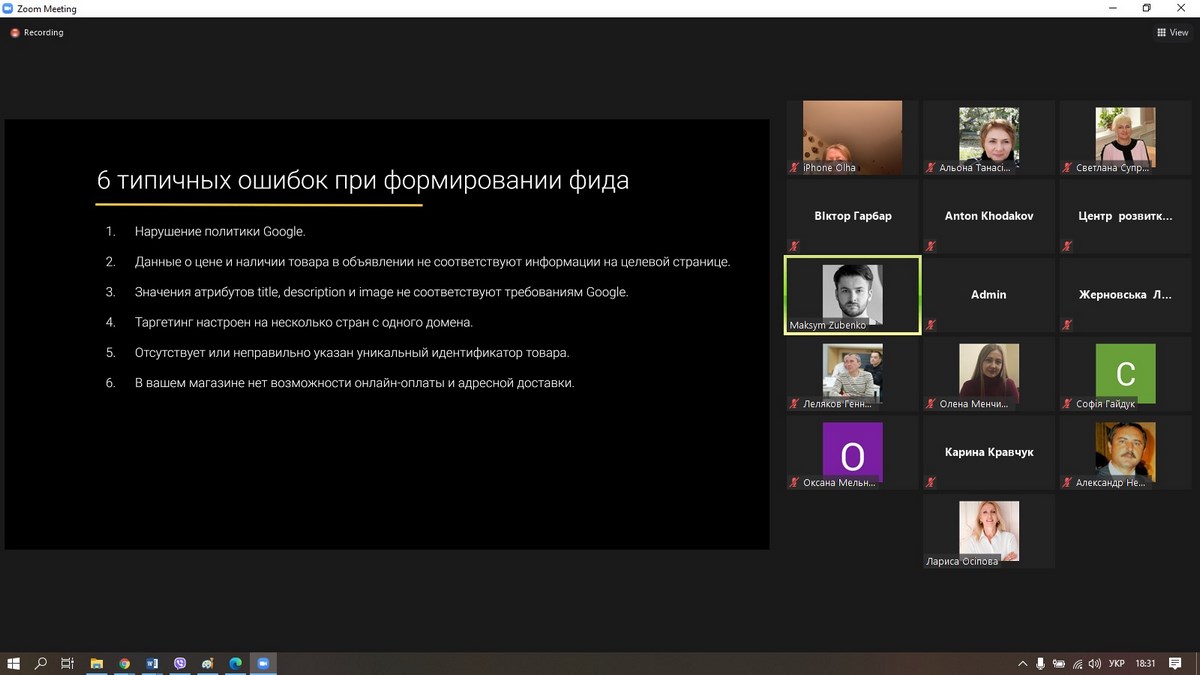Click the muted mic icon on Admin tile
The height and width of the screenshot is (675, 1200).
coord(931,325)
